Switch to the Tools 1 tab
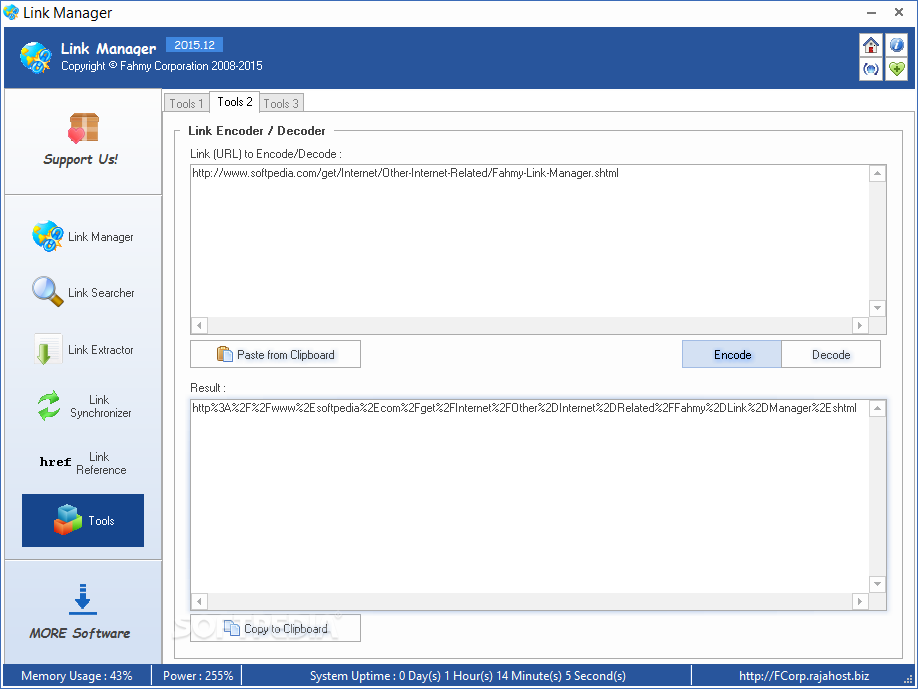918x689 pixels. pyautogui.click(x=186, y=103)
